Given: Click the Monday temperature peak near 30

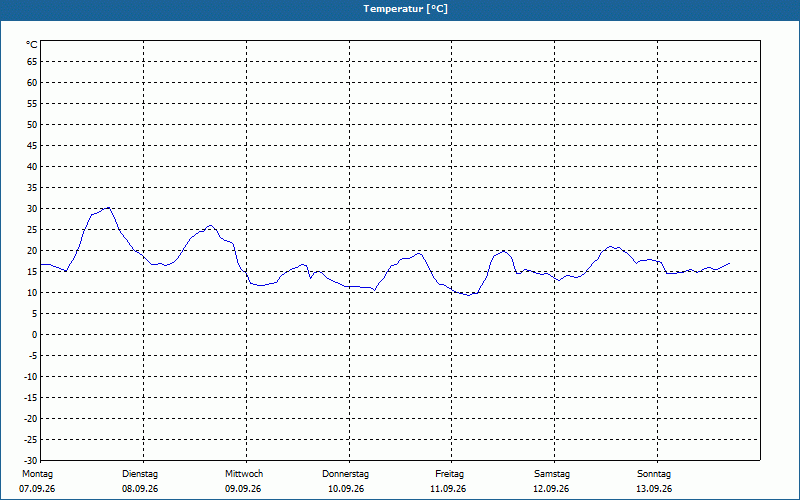Looking at the screenshot, I should 108,208.
